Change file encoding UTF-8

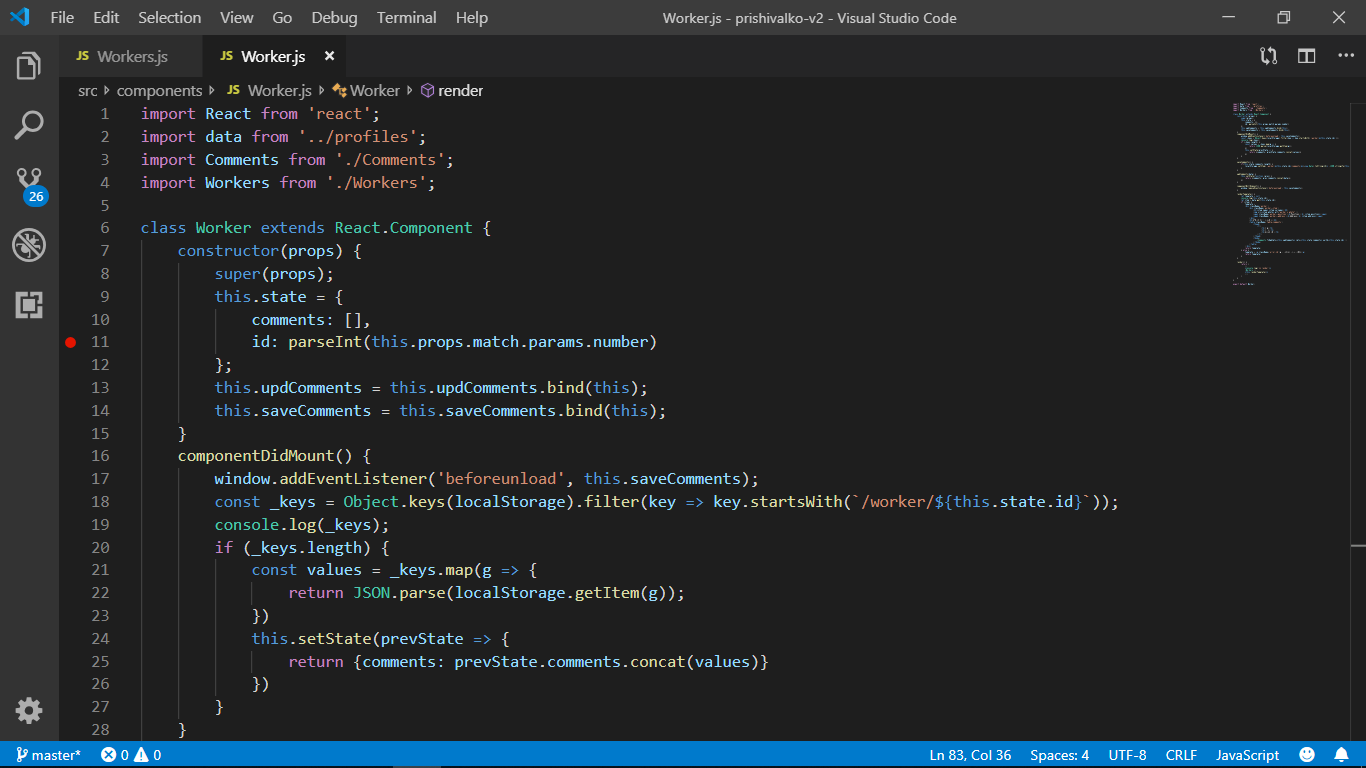coord(1128,755)
